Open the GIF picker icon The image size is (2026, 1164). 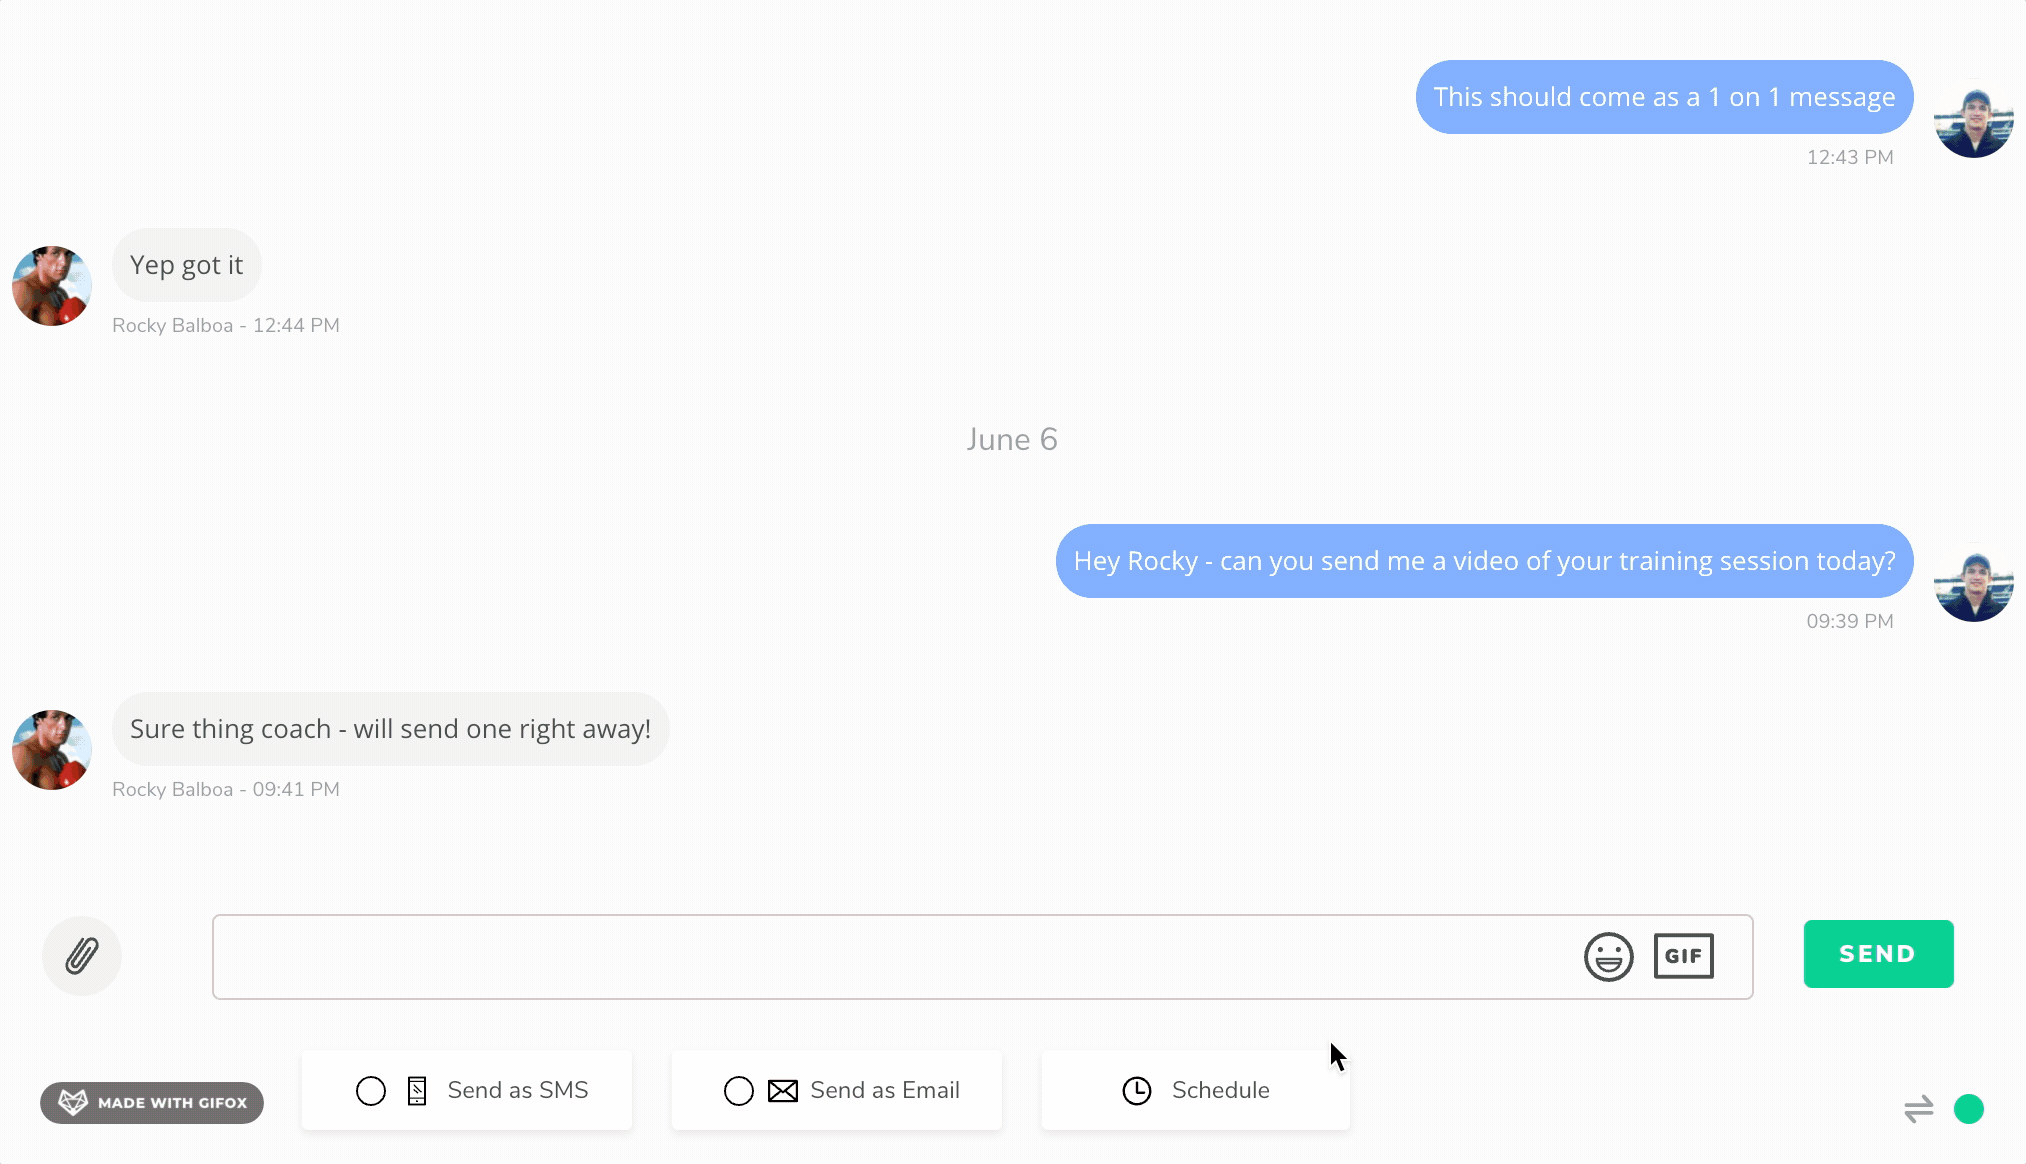tap(1683, 956)
